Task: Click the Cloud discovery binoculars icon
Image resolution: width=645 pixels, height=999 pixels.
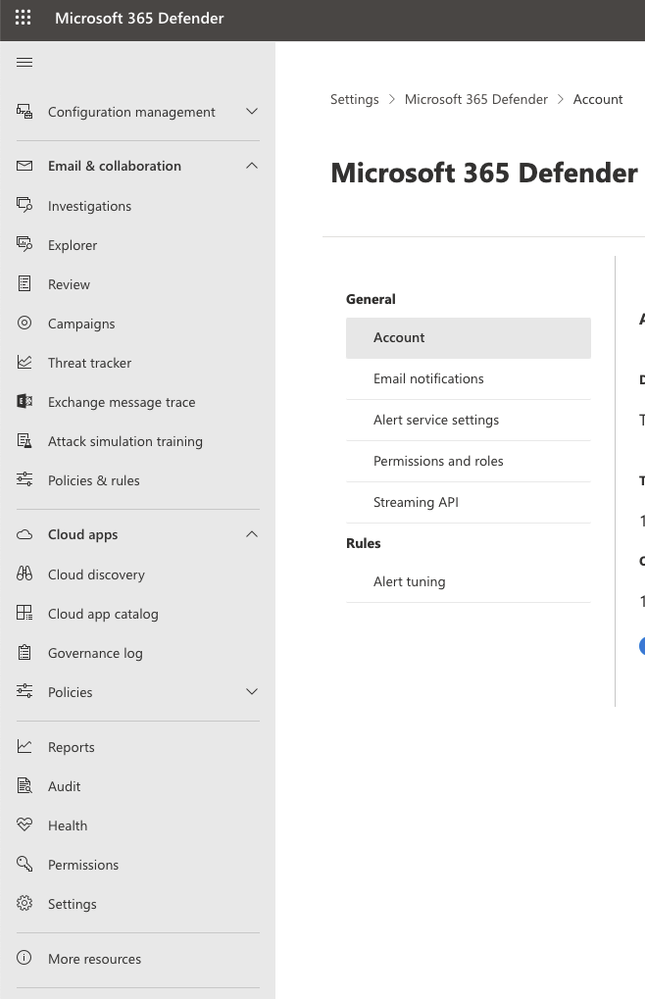Action: click(25, 575)
